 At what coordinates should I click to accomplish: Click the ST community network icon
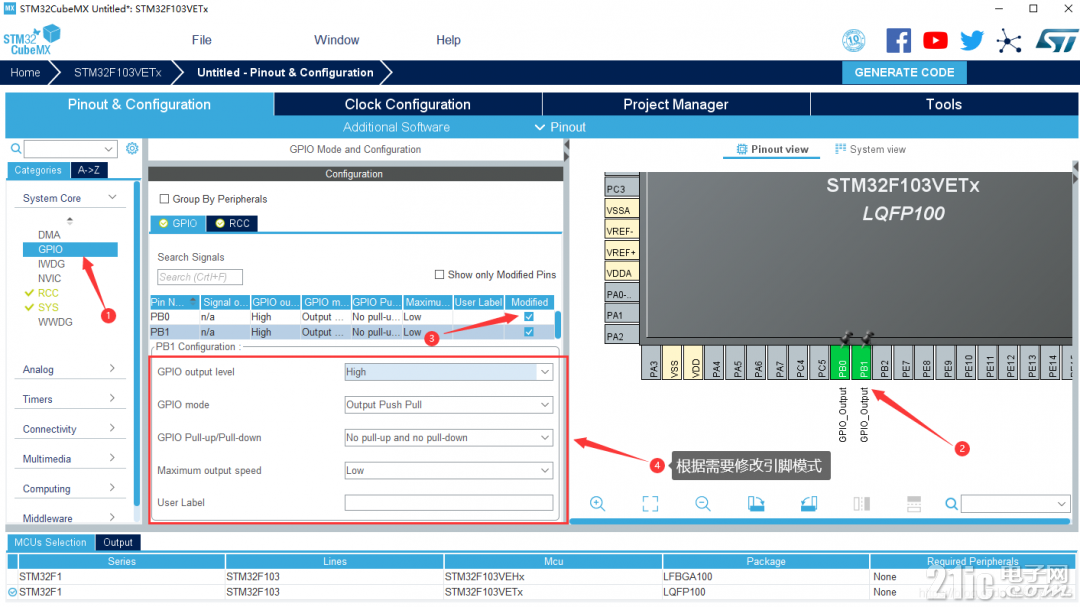pos(1008,41)
